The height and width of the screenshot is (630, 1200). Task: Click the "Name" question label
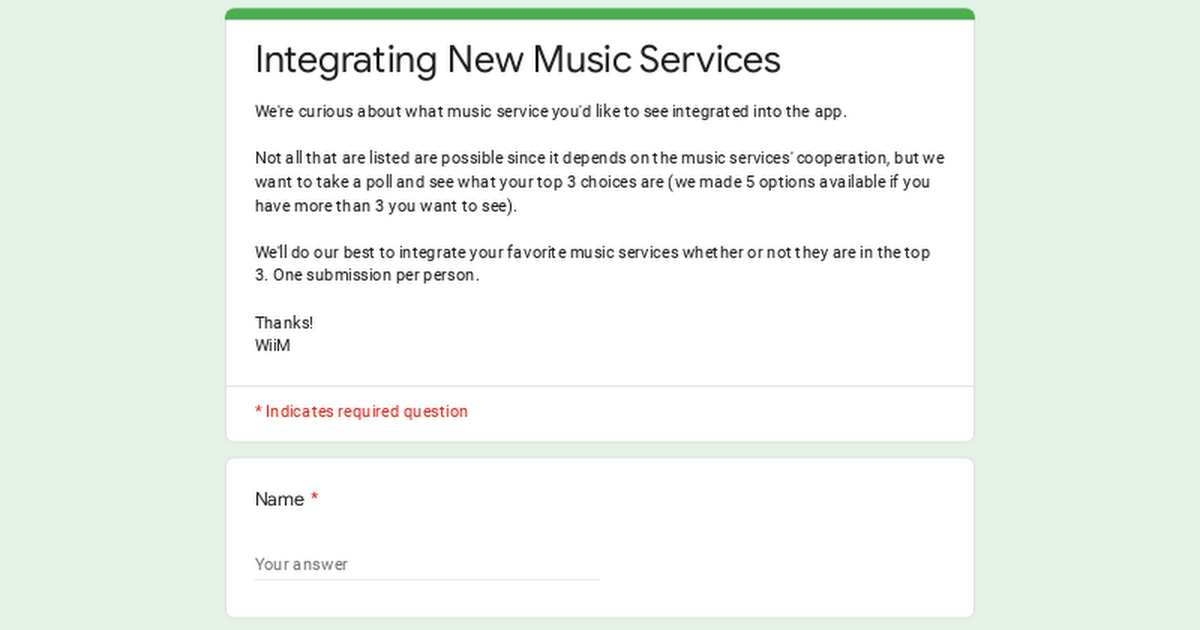[x=279, y=499]
